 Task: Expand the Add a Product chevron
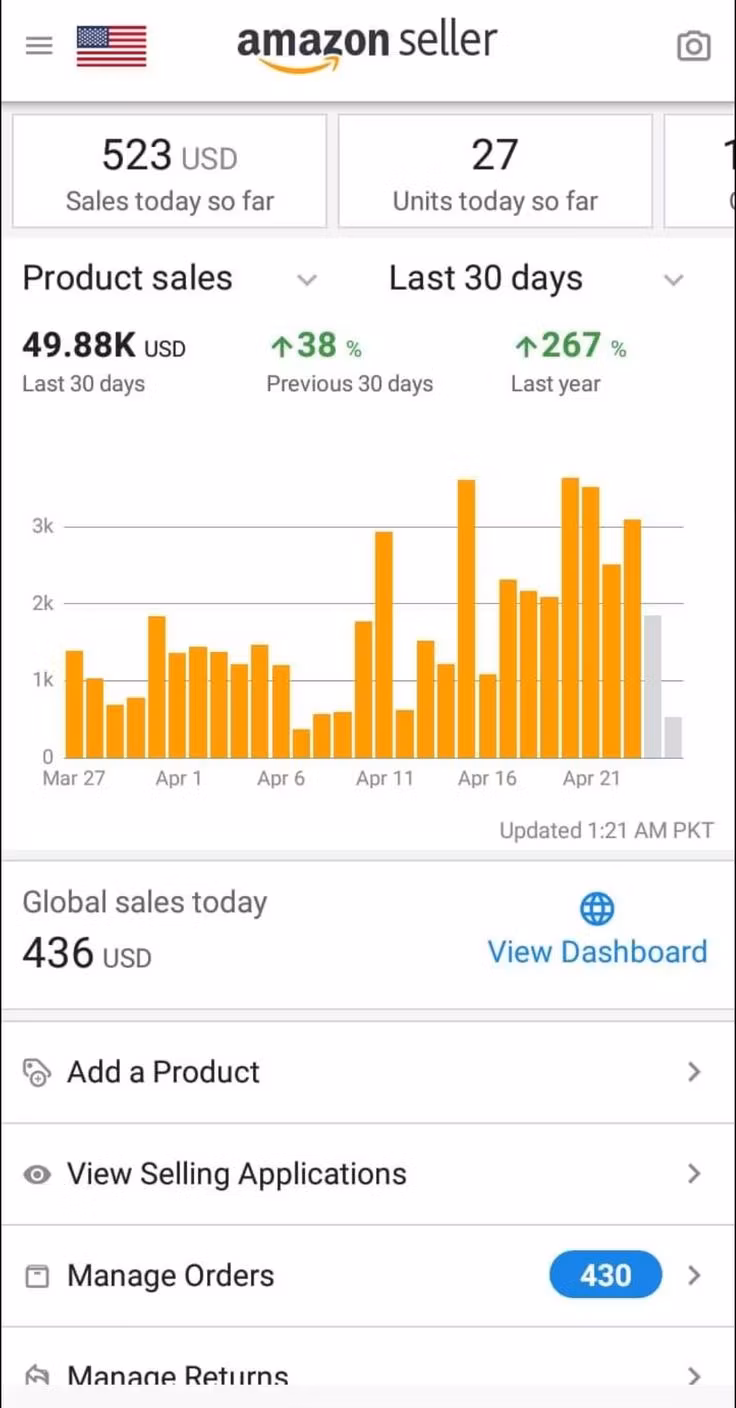tap(694, 1072)
